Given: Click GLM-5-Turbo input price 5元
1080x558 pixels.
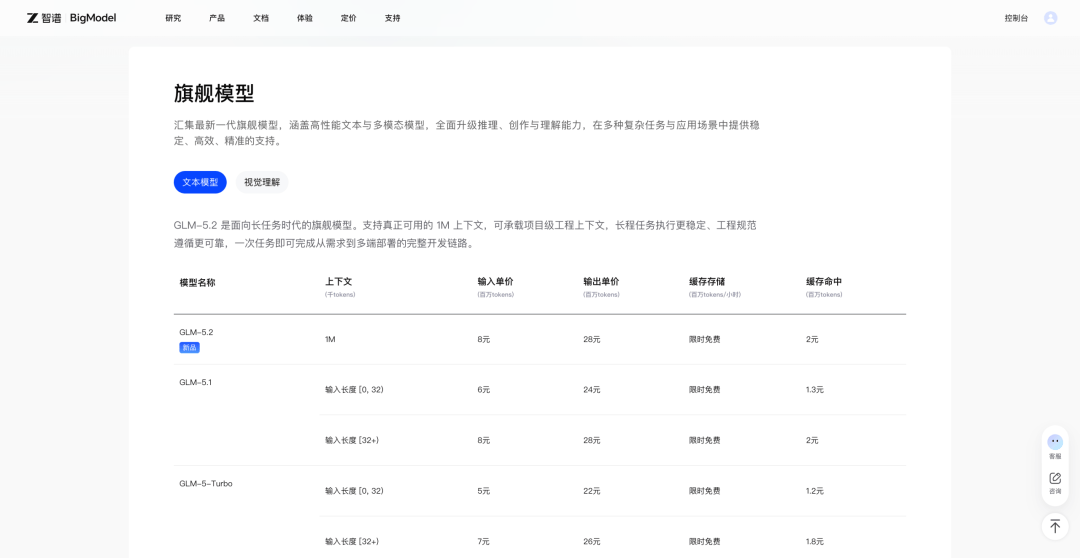Looking at the screenshot, I should tap(484, 491).
